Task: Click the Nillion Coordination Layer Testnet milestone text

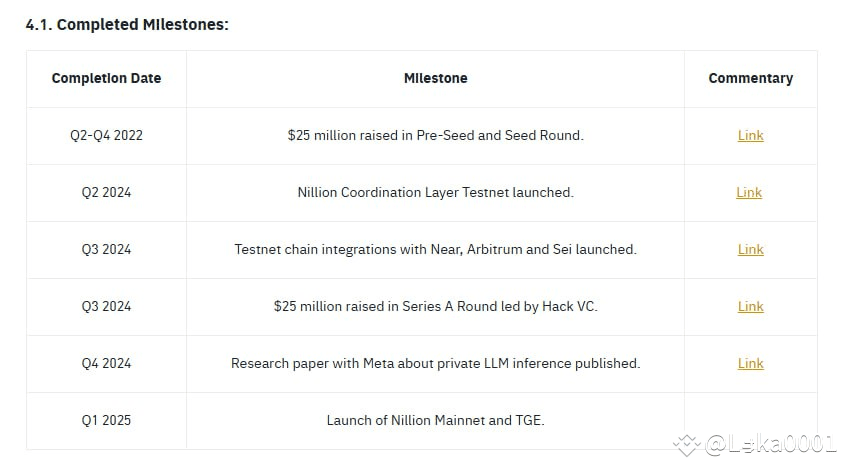Action: pyautogui.click(x=435, y=192)
